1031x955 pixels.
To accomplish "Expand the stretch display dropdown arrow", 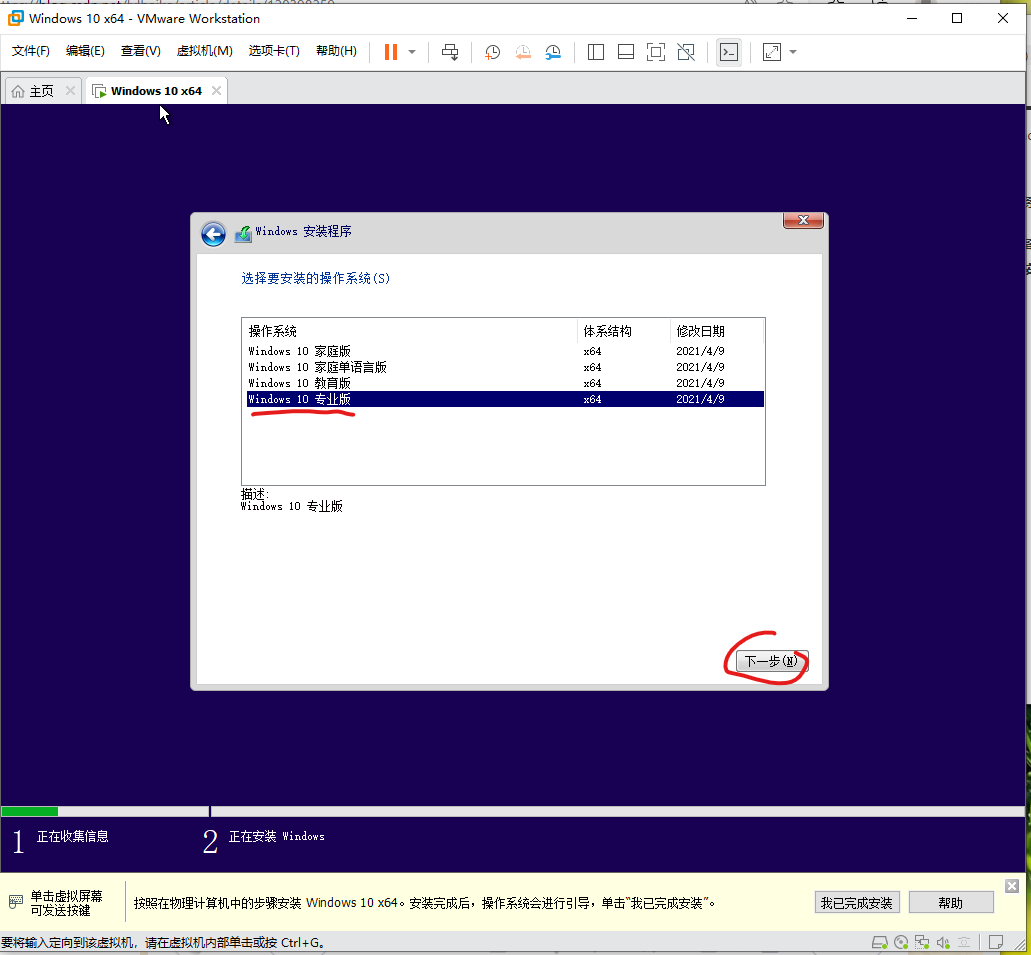I will pos(793,52).
